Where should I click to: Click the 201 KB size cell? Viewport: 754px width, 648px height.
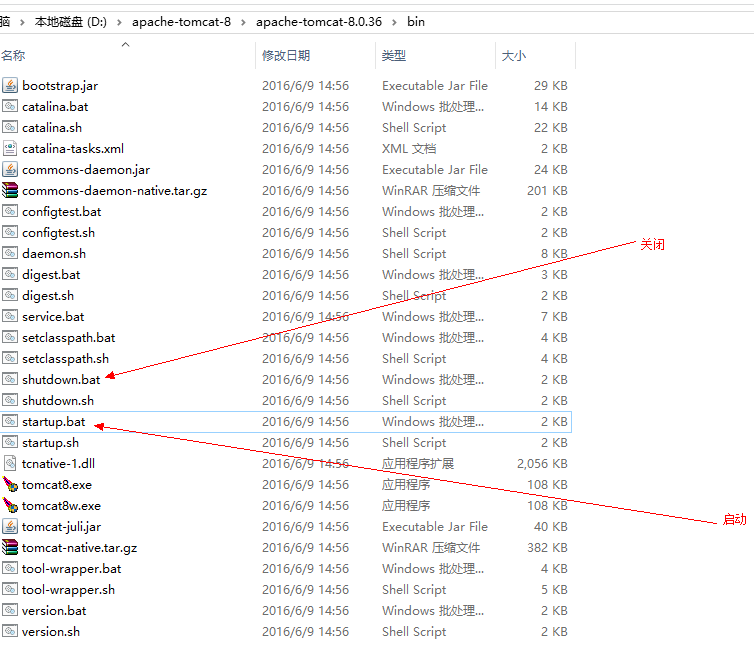pos(547,191)
